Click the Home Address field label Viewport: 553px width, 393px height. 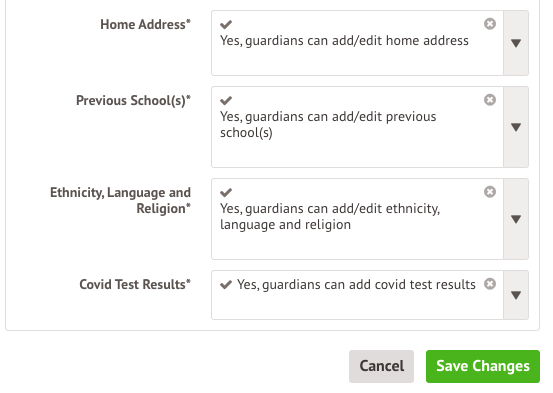tap(145, 24)
